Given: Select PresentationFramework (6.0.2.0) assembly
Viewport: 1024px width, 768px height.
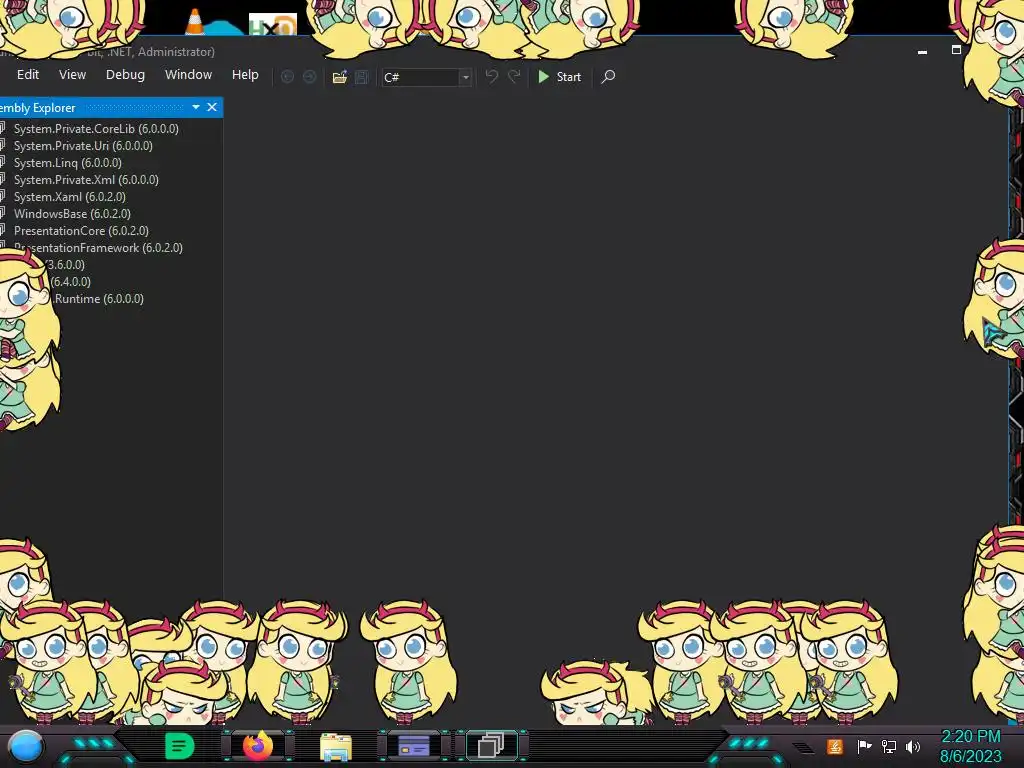Looking at the screenshot, I should (x=98, y=248).
